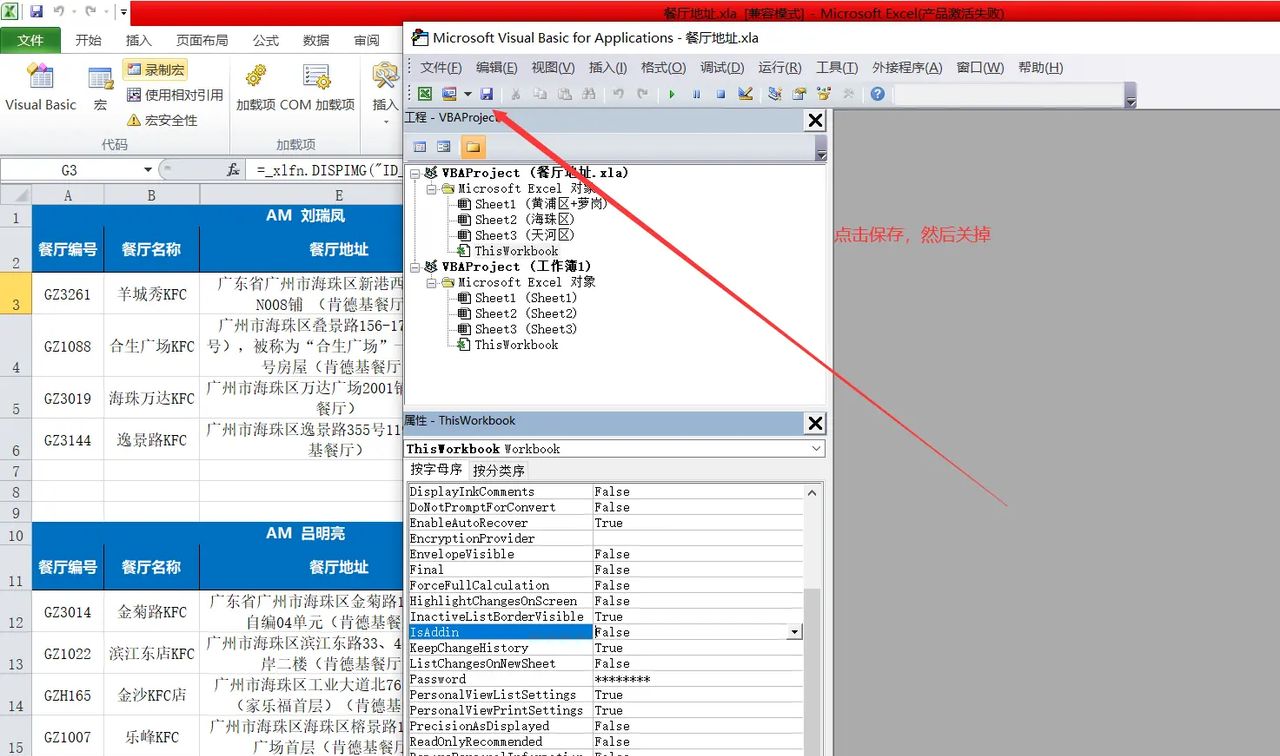Click the Paste icon in VBA toolbar
This screenshot has width=1280, height=756.
(564, 94)
